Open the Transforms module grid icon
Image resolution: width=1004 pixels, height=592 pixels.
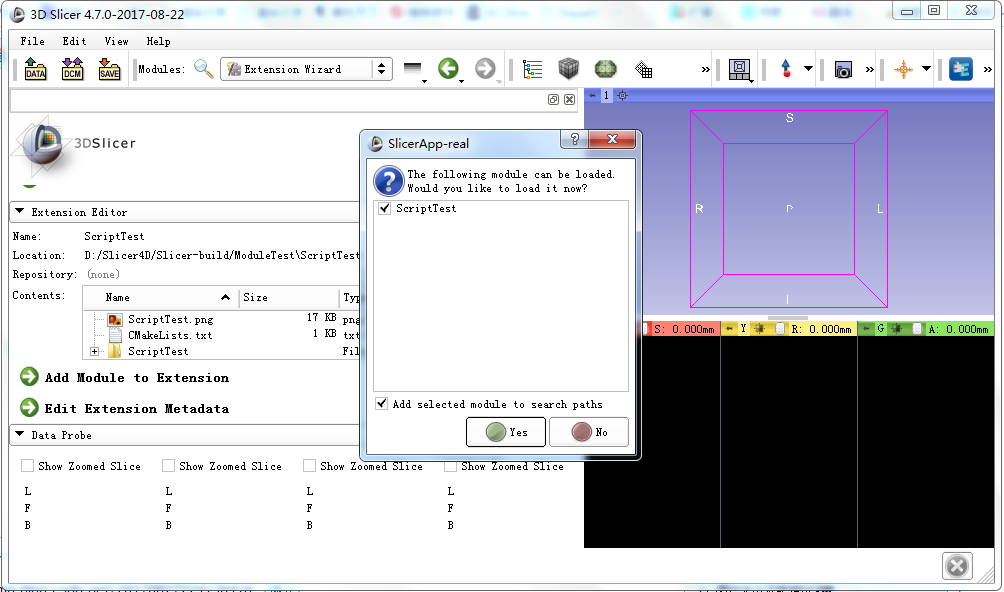(x=644, y=69)
